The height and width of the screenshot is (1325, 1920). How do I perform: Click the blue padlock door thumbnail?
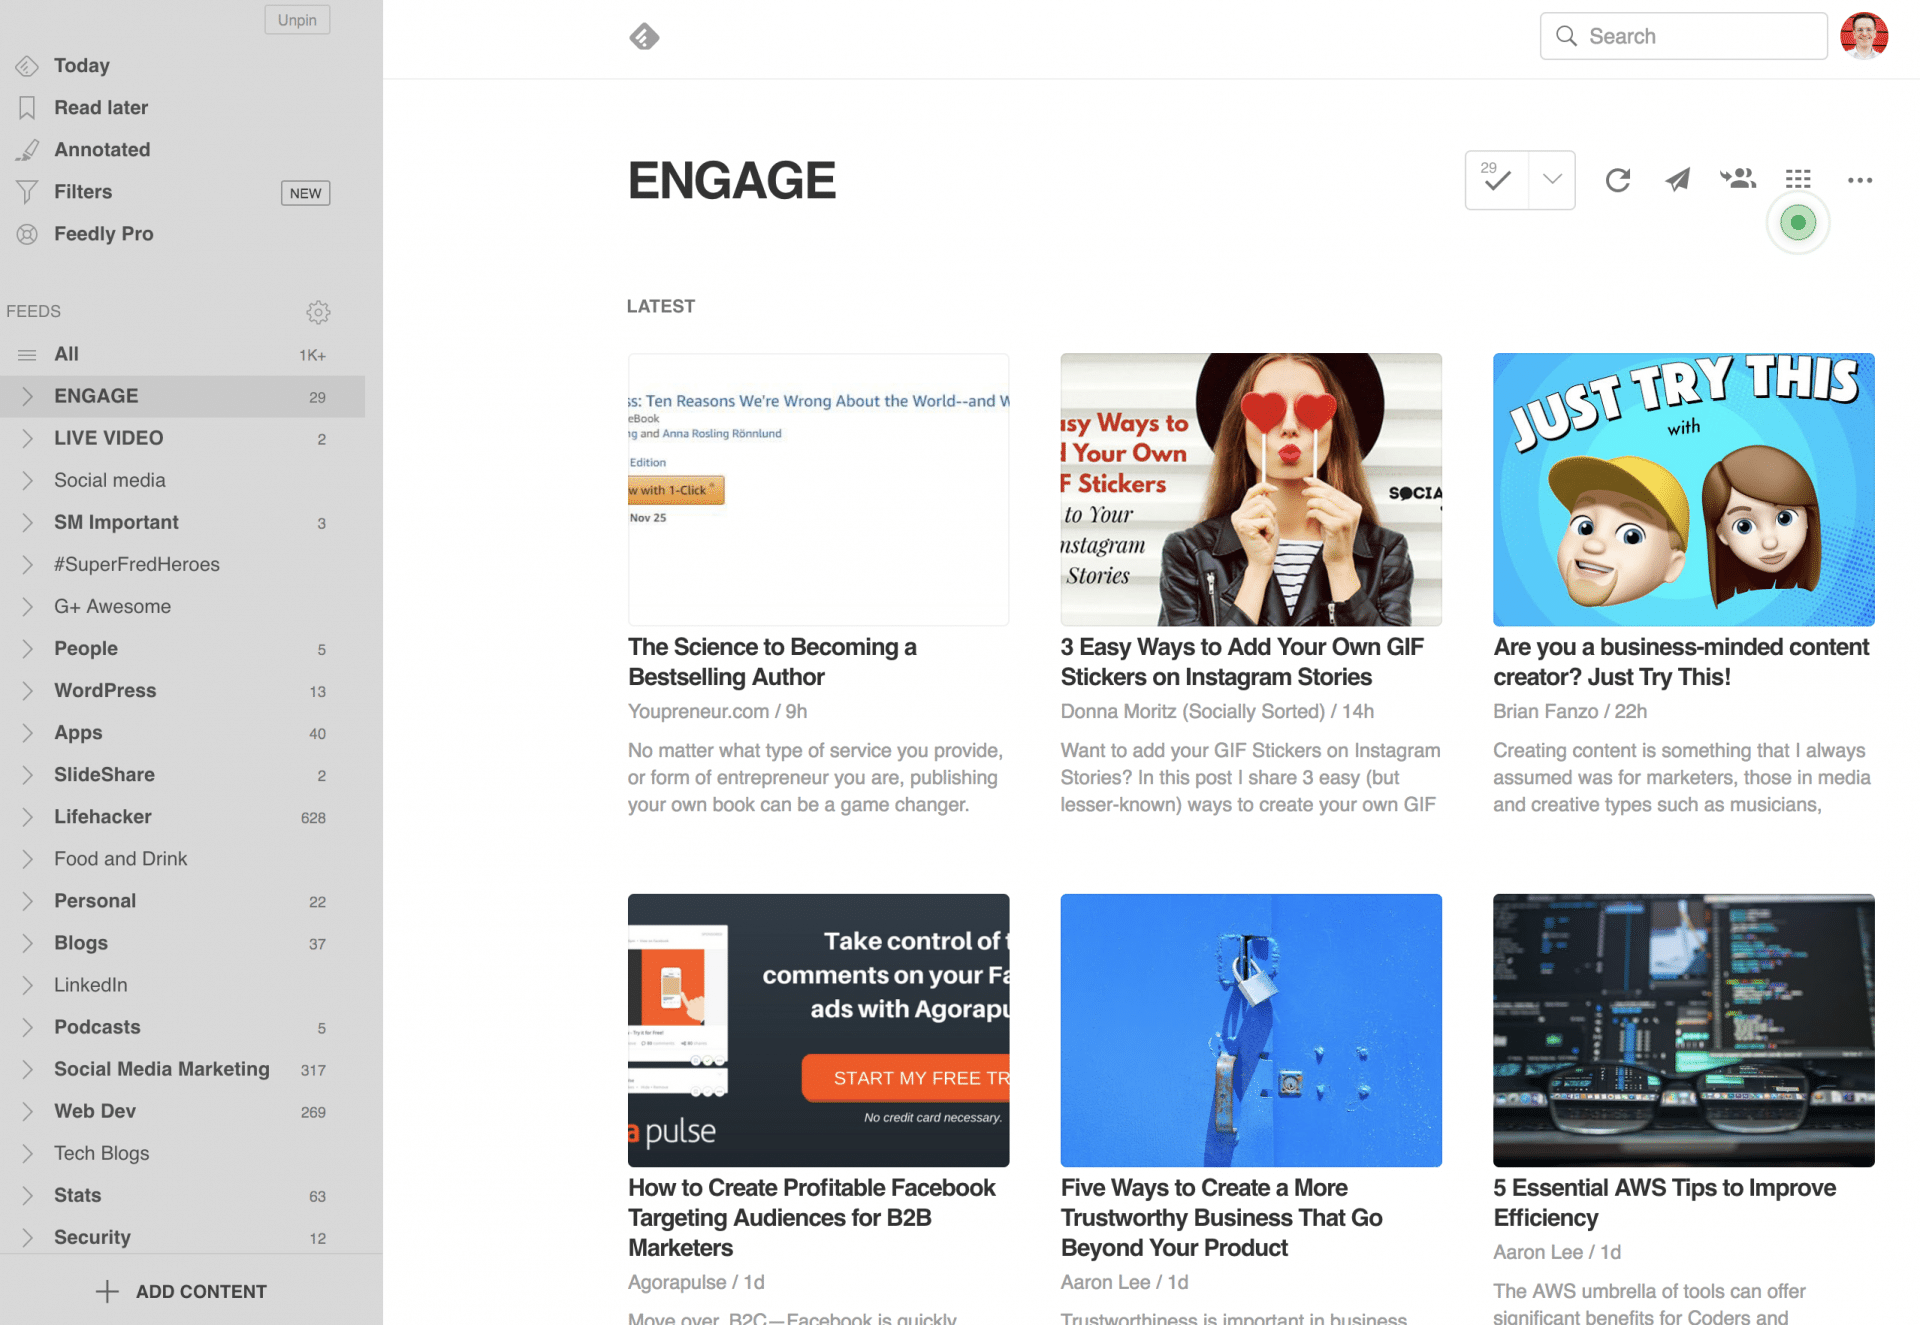(1251, 1030)
